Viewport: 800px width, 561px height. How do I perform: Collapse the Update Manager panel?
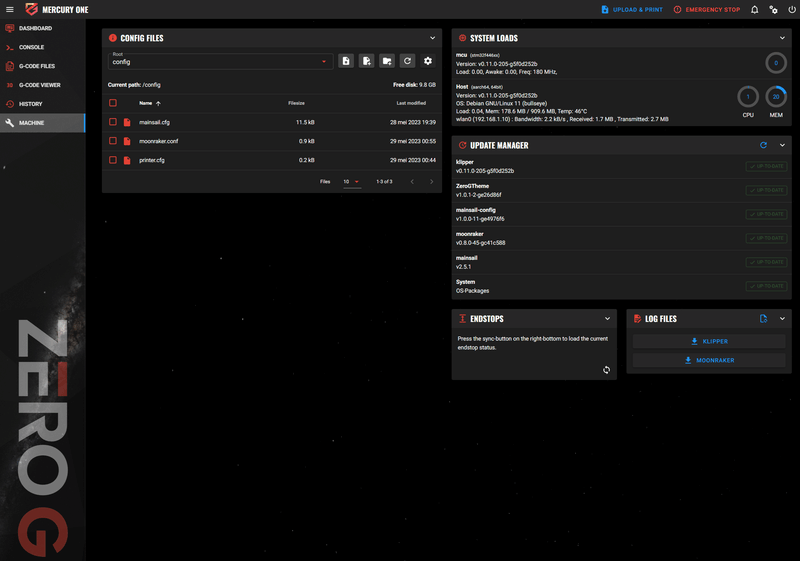click(x=782, y=145)
